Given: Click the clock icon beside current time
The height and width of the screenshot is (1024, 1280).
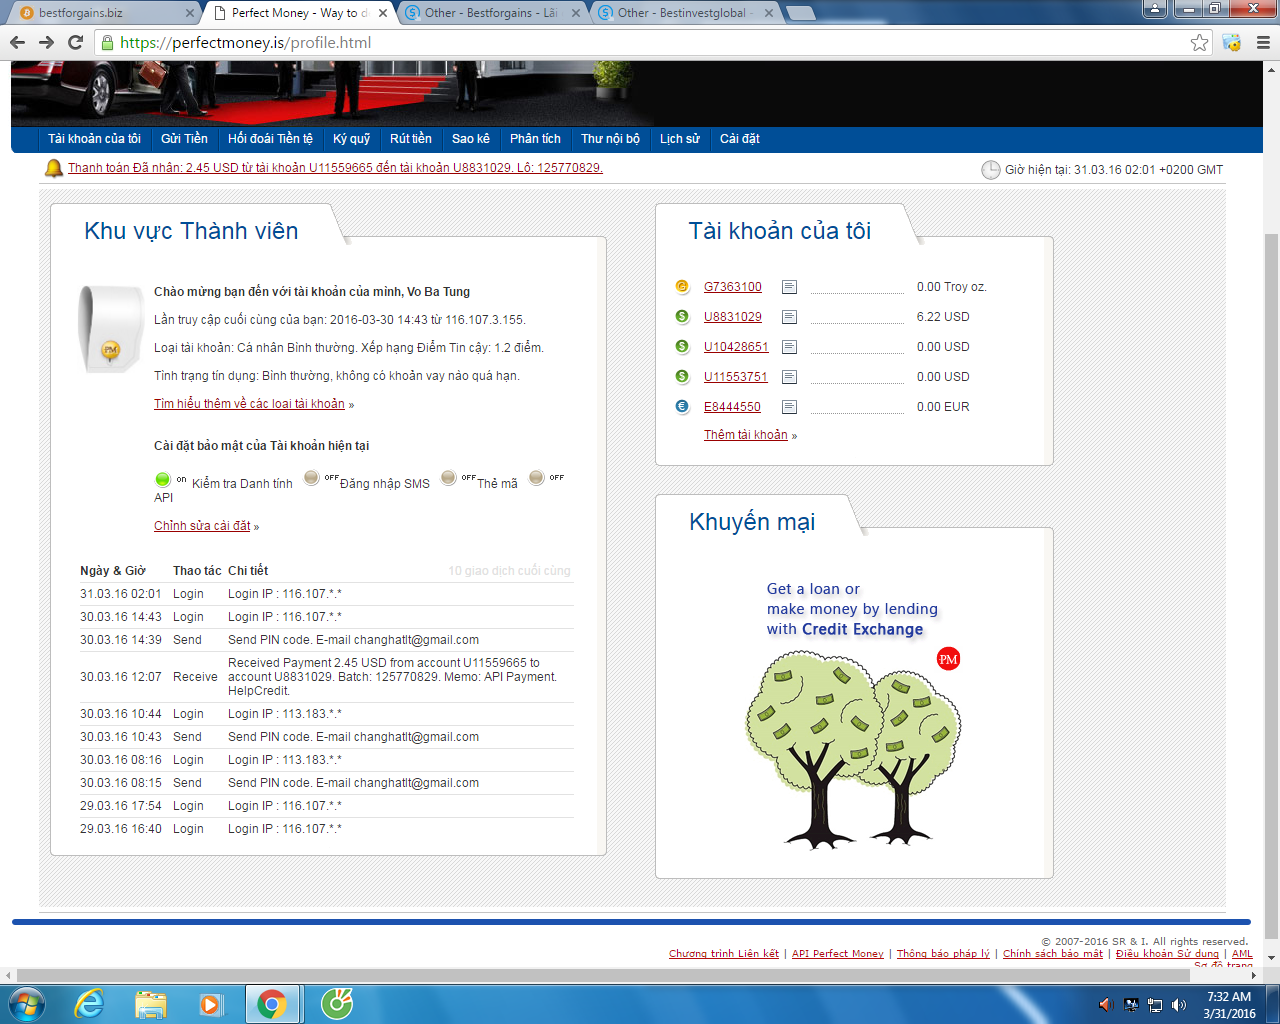Looking at the screenshot, I should [x=990, y=170].
